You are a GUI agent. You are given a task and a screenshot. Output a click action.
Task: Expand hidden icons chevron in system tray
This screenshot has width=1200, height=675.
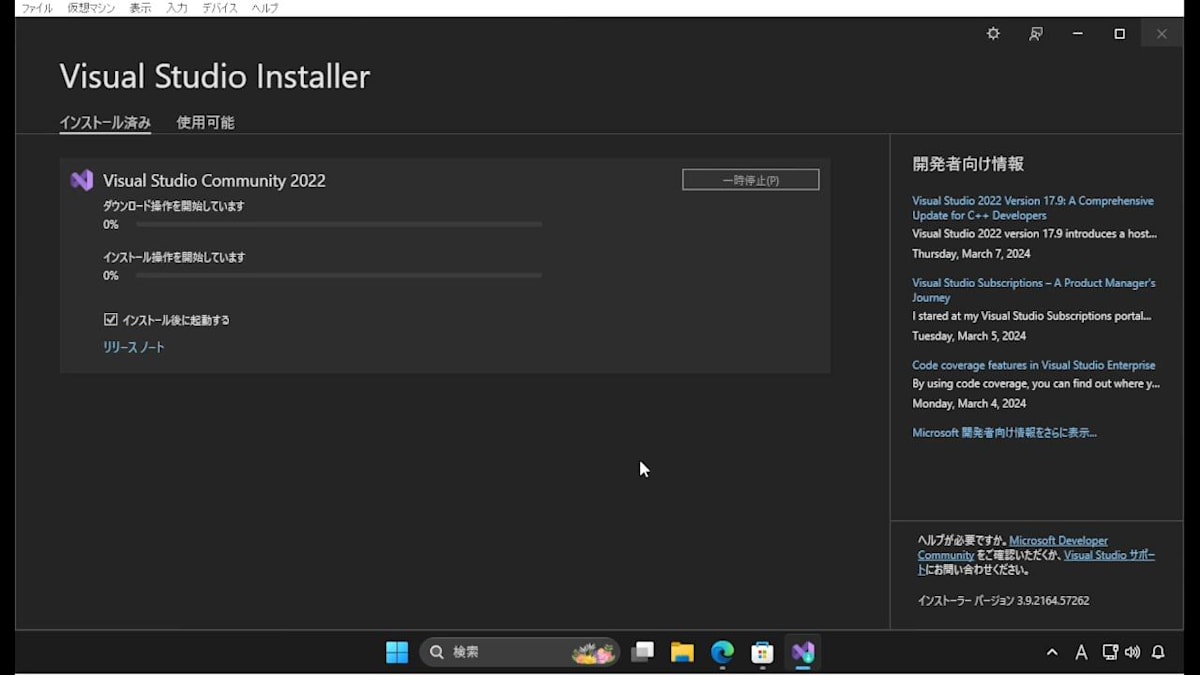[1052, 652]
